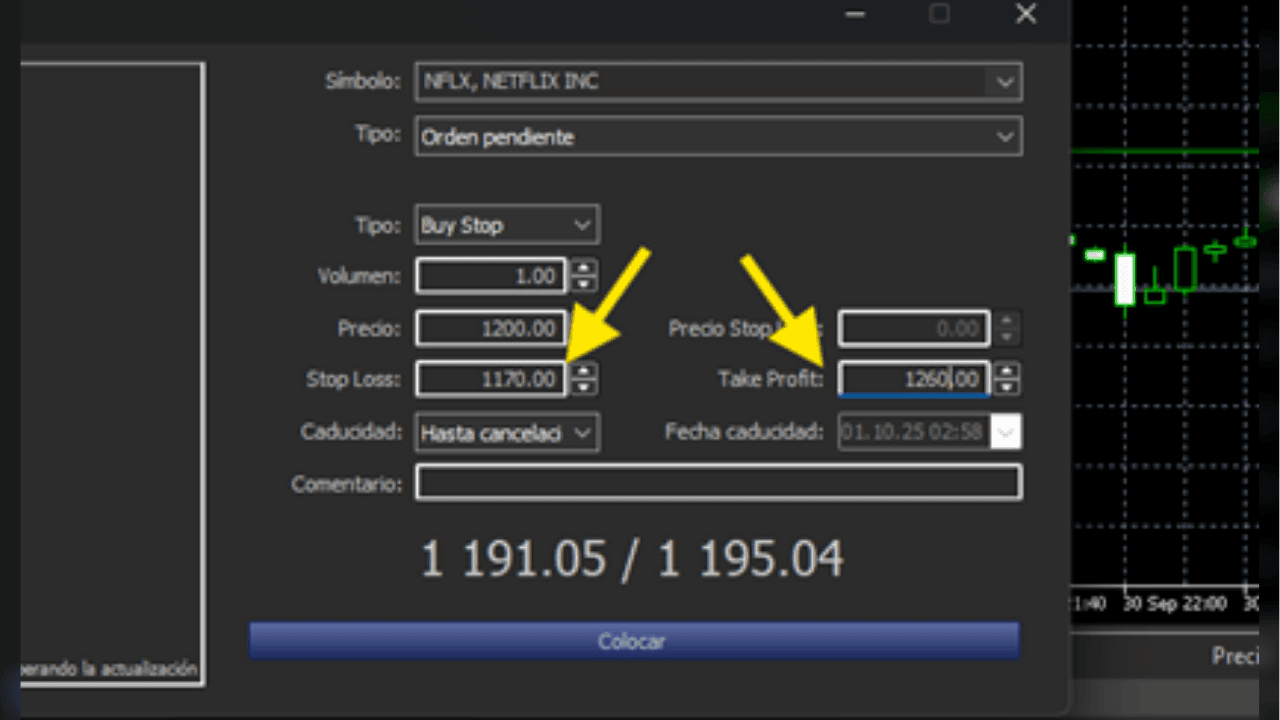This screenshot has width=1280, height=720.
Task: Expand the Fecha caducidad date selector
Action: coord(1004,432)
